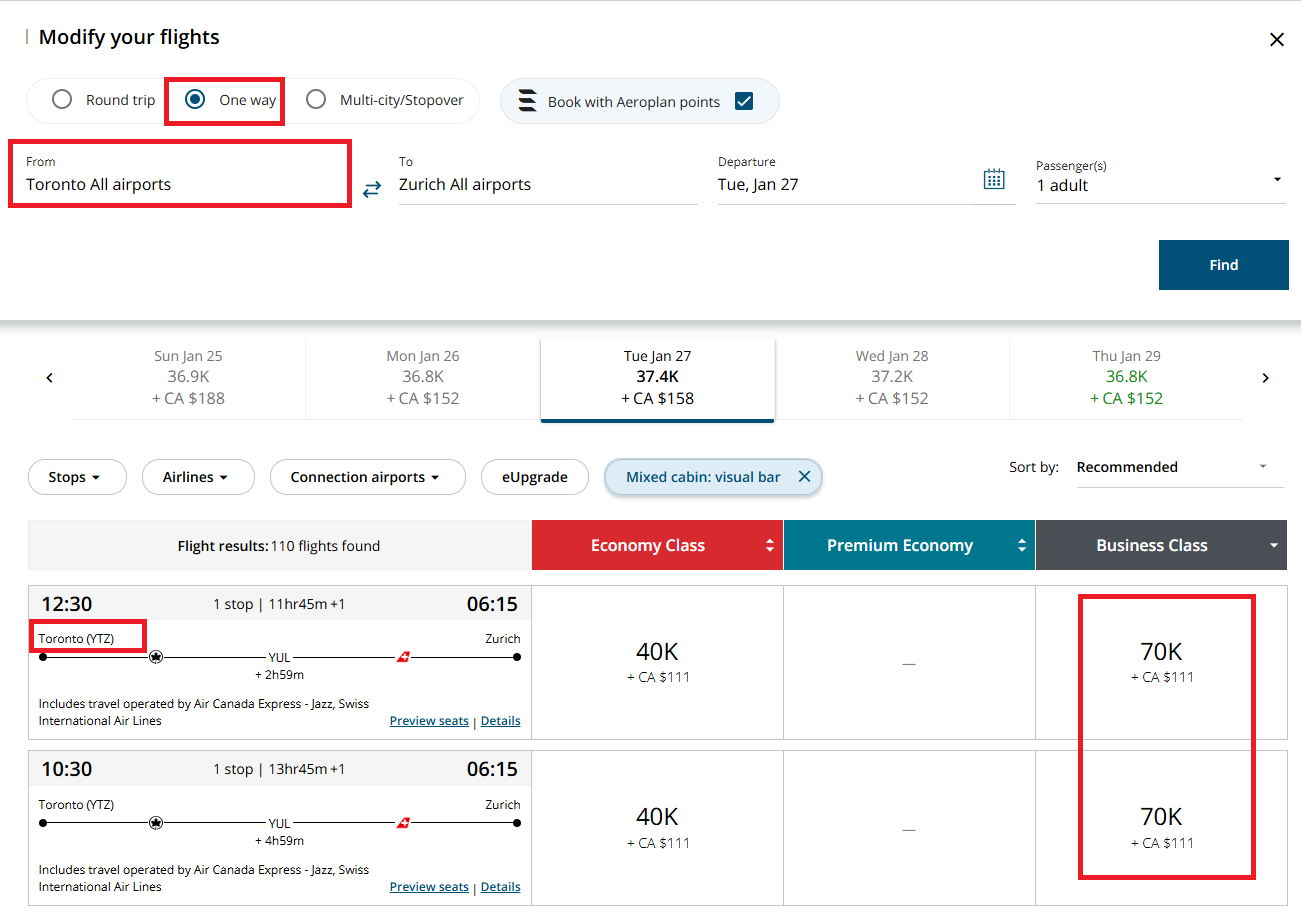Click the Aeroplan tiers icon beside Book with Aeroplan
The height and width of the screenshot is (911, 1309).
tap(524, 101)
